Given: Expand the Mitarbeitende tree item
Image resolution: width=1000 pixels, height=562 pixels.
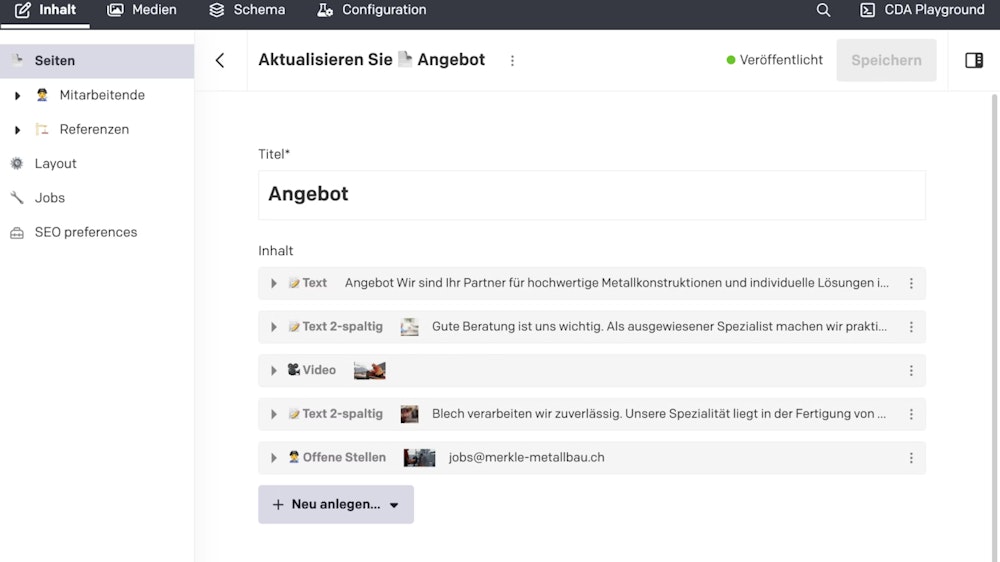Looking at the screenshot, I should click(17, 96).
